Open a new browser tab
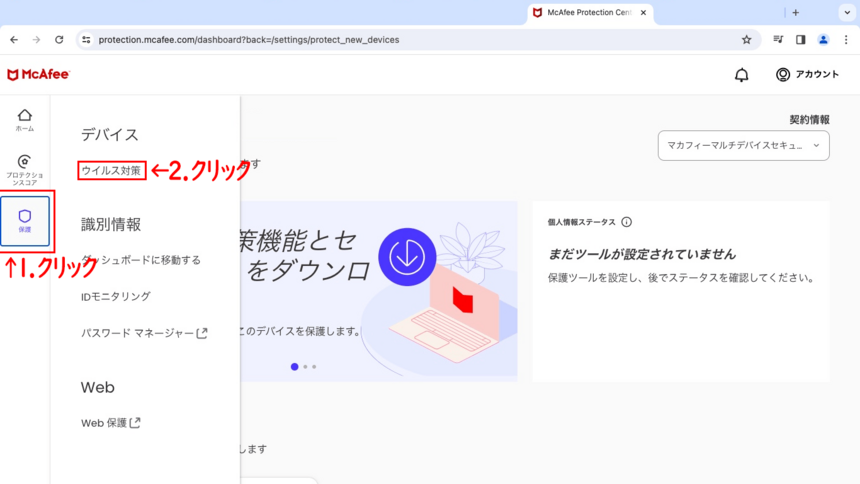Viewport: 860px width, 484px height. [x=796, y=13]
